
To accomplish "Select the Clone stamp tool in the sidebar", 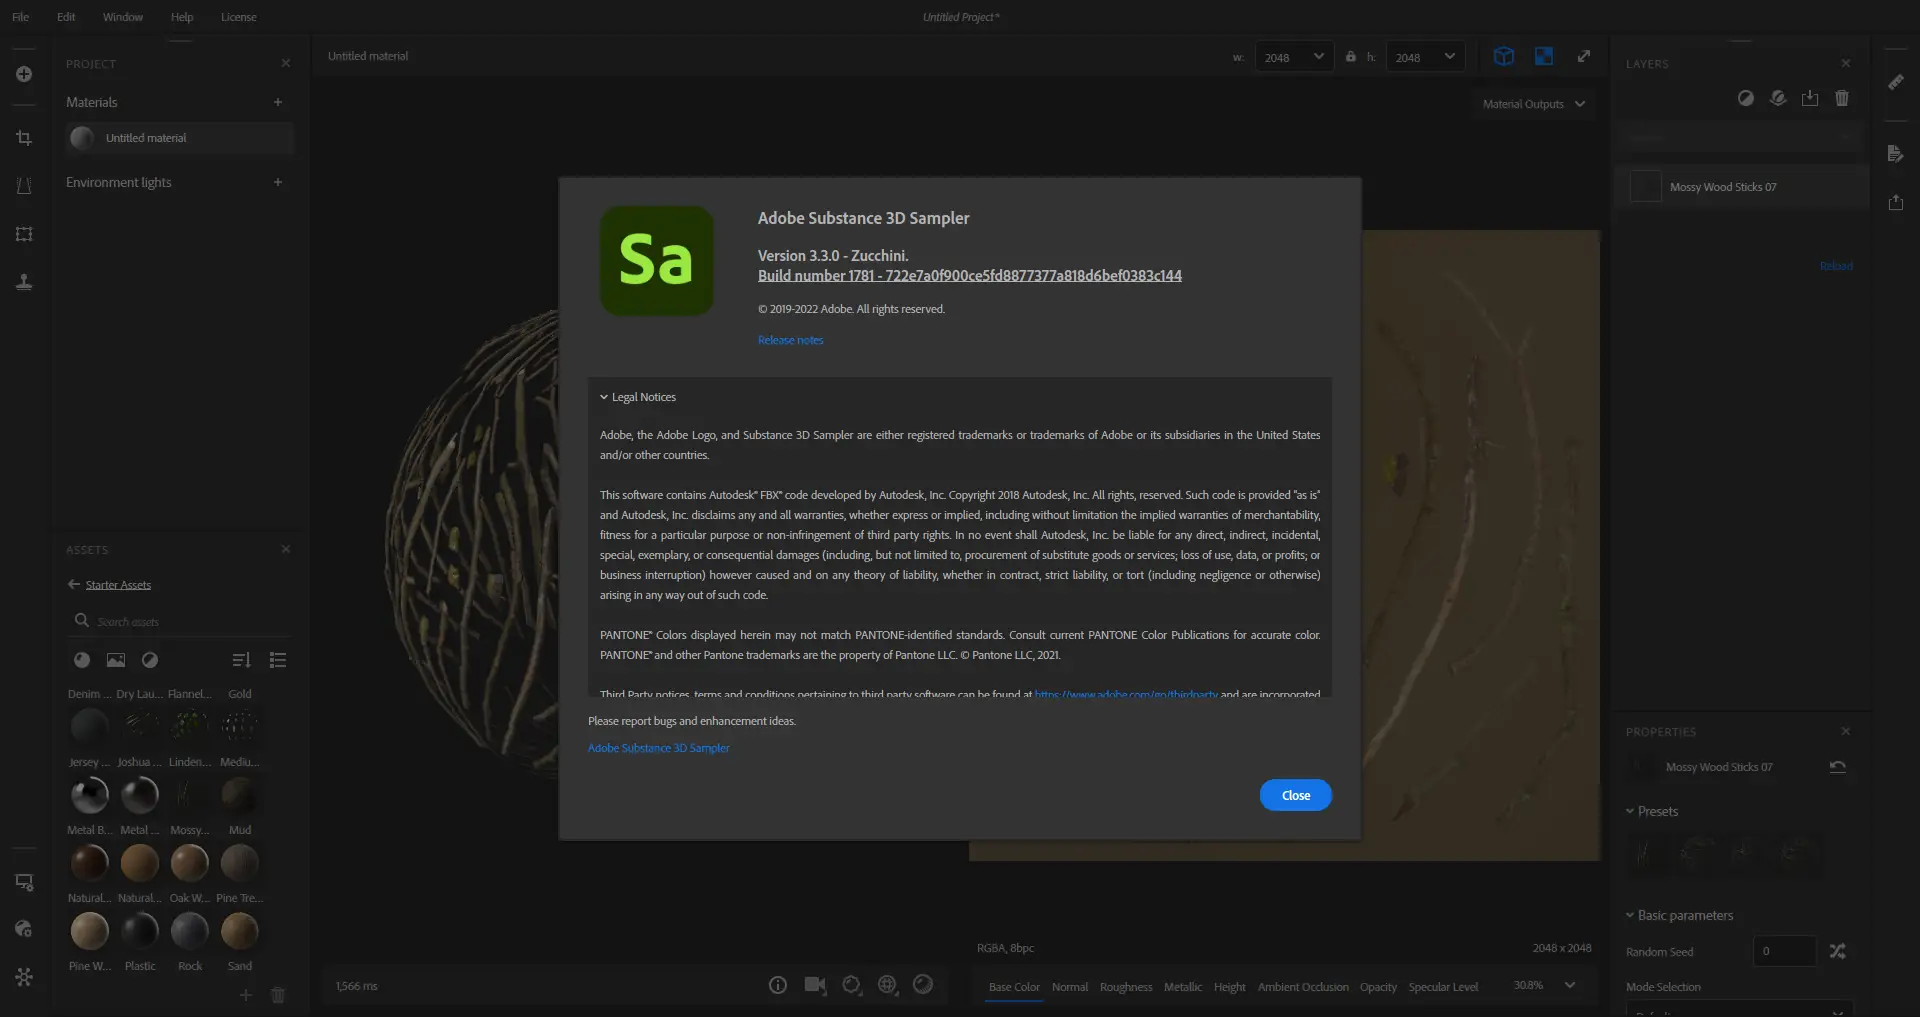I will click(24, 282).
